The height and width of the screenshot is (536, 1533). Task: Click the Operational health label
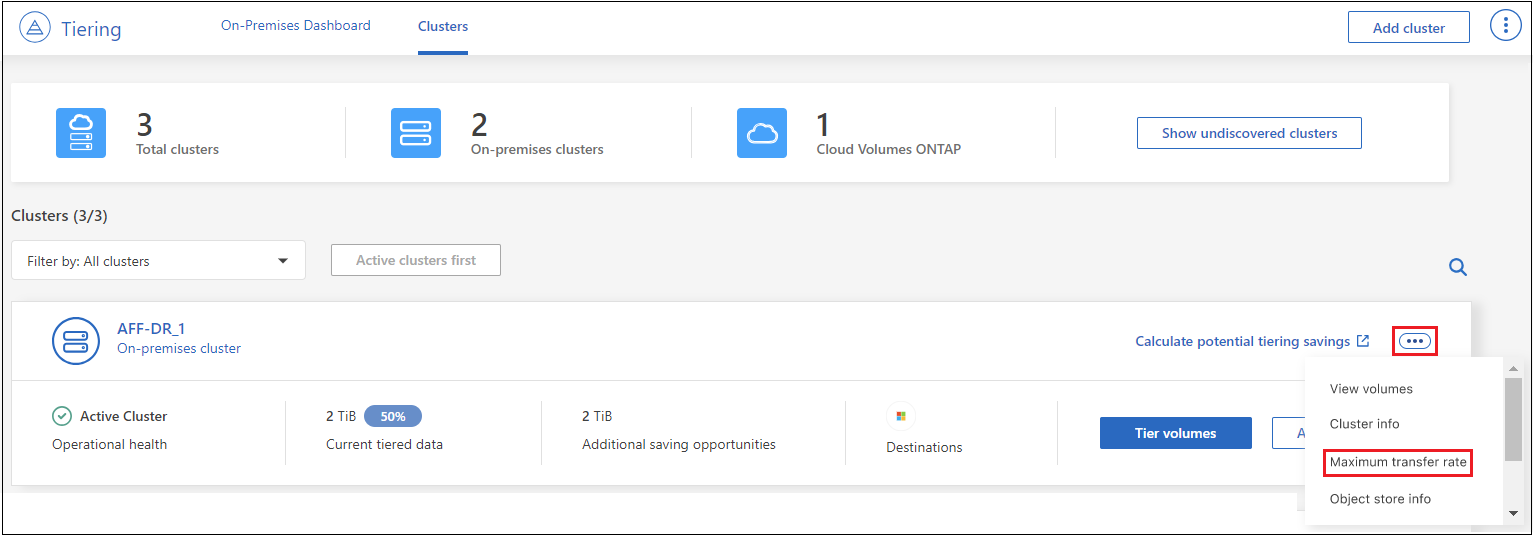click(x=109, y=444)
